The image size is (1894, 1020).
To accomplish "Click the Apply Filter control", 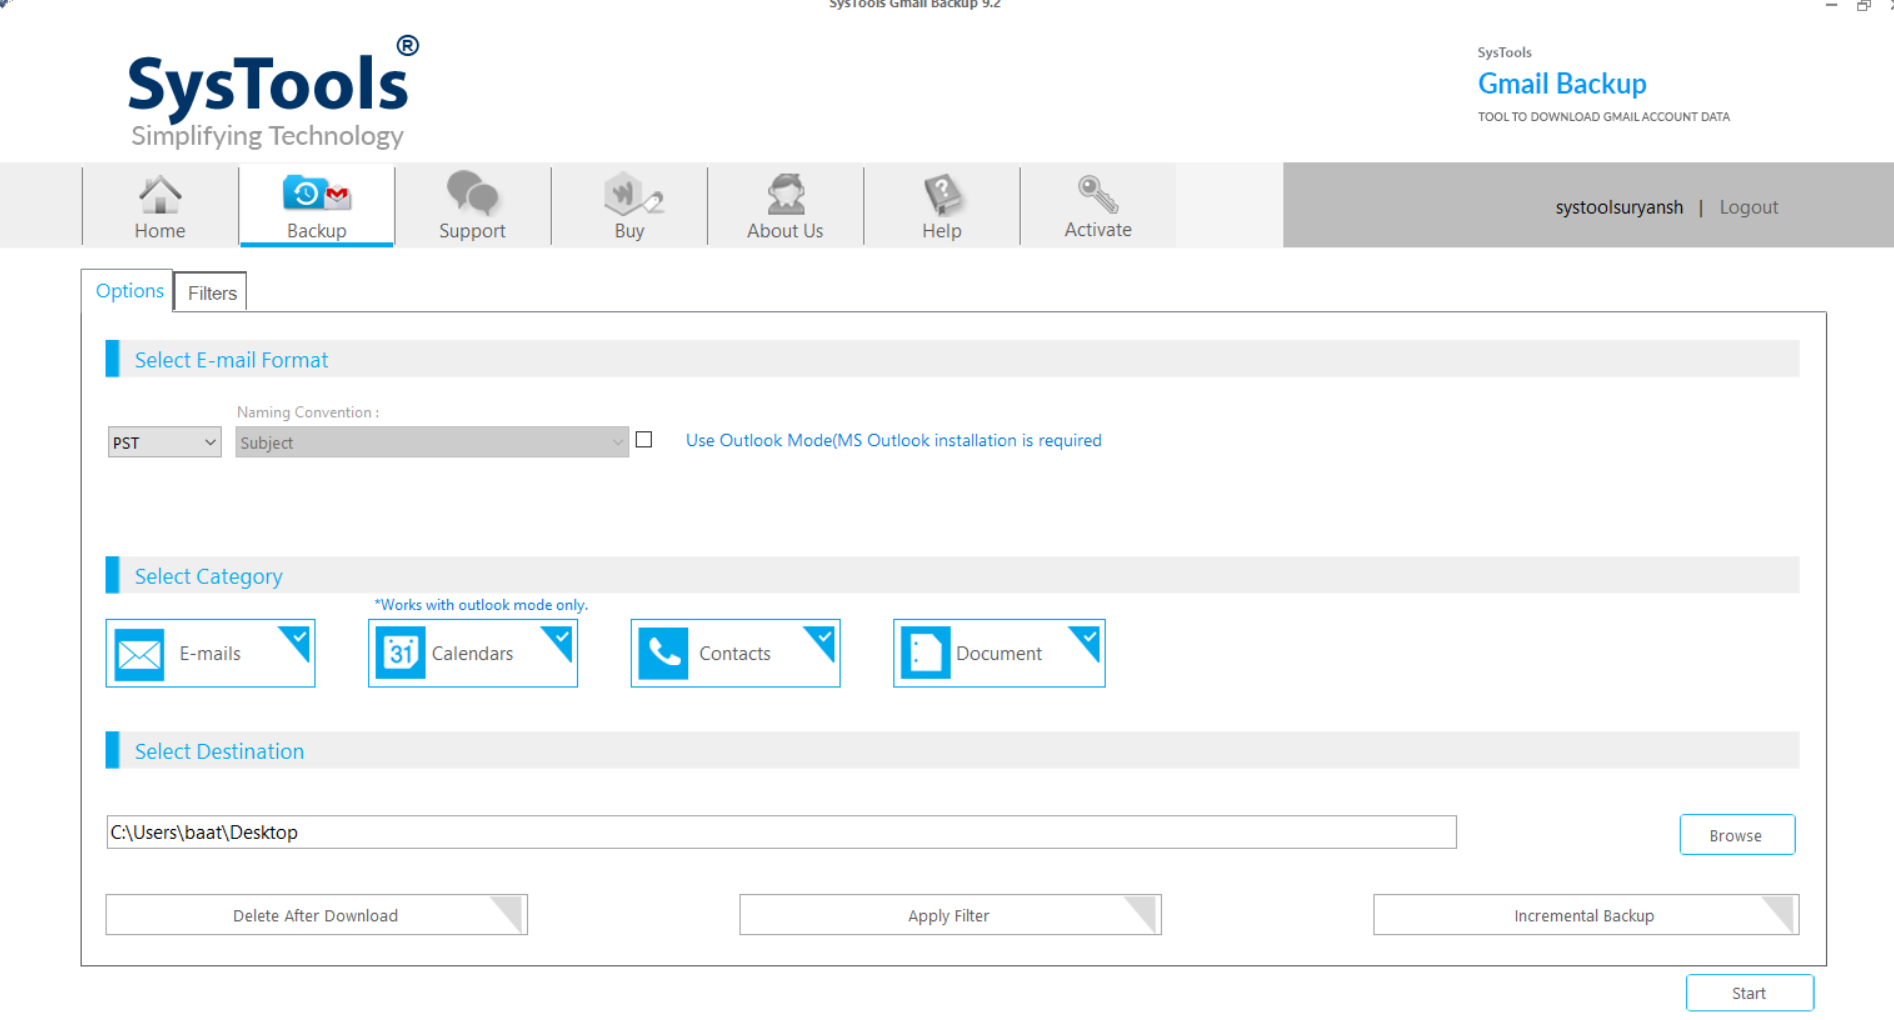I will [948, 914].
